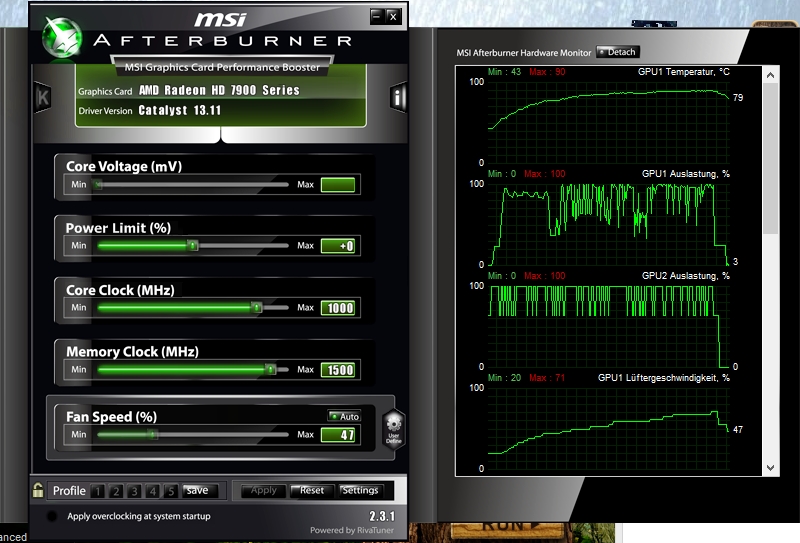The width and height of the screenshot is (800, 543).
Task: Open the information i side button
Action: (397, 96)
